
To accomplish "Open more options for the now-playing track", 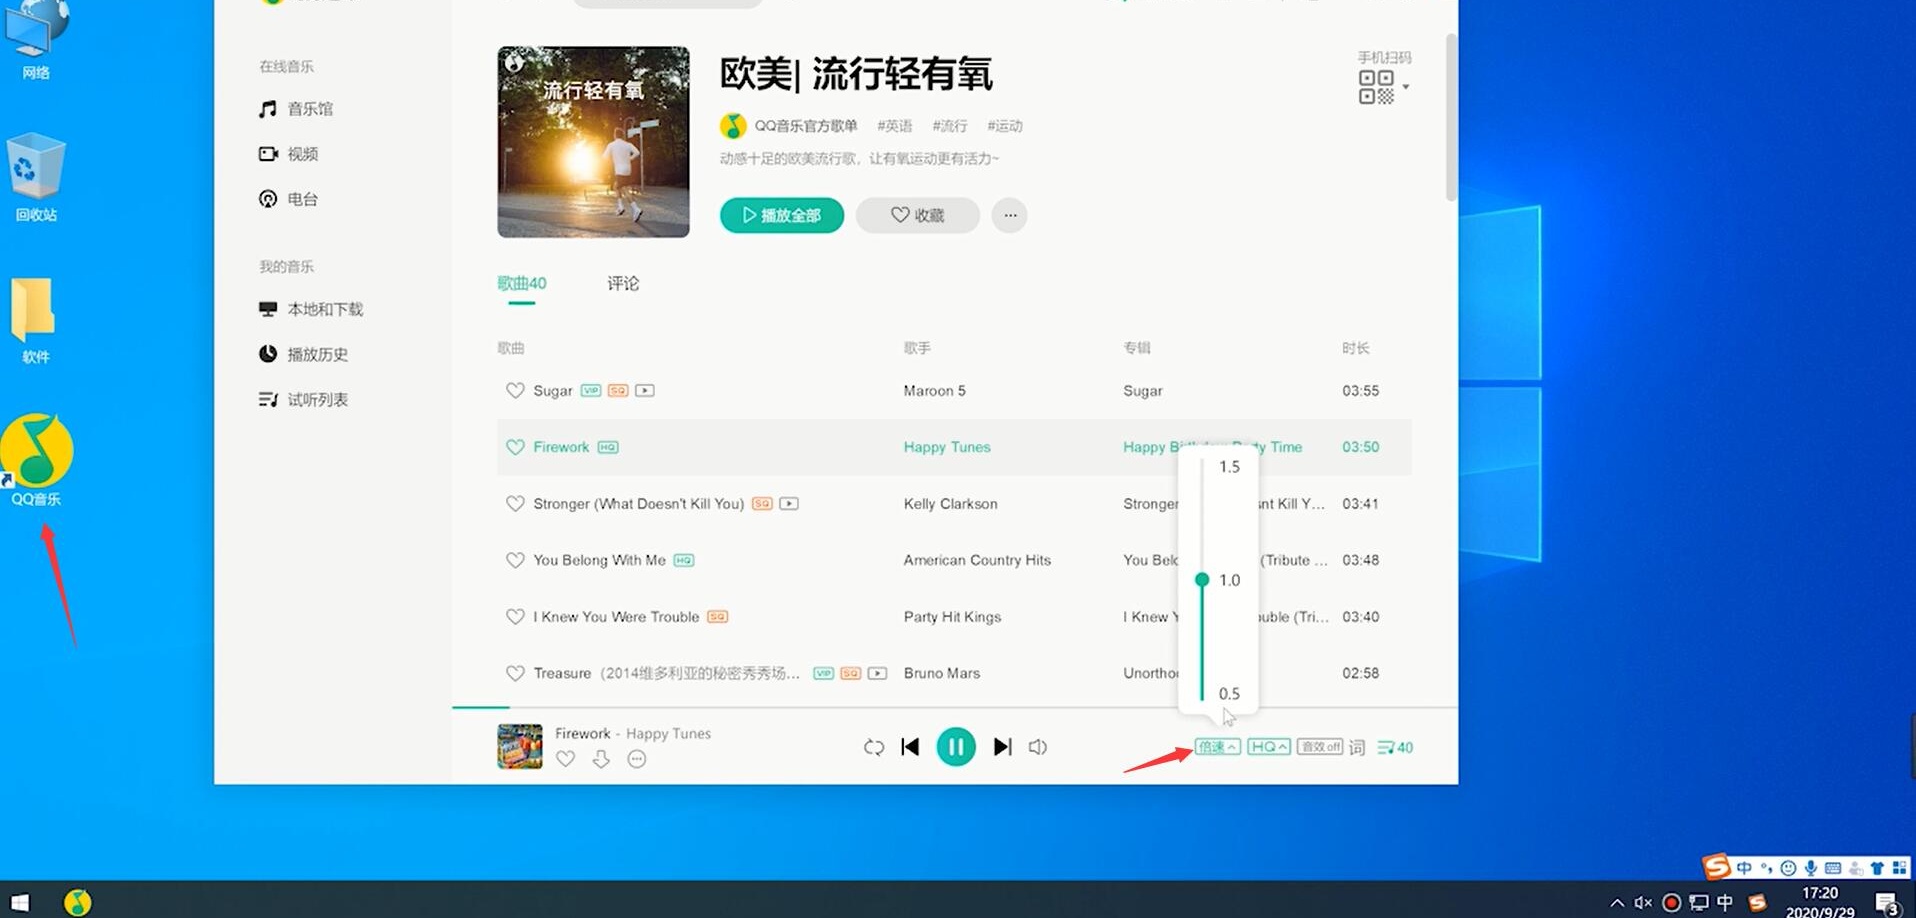I will [x=637, y=759].
